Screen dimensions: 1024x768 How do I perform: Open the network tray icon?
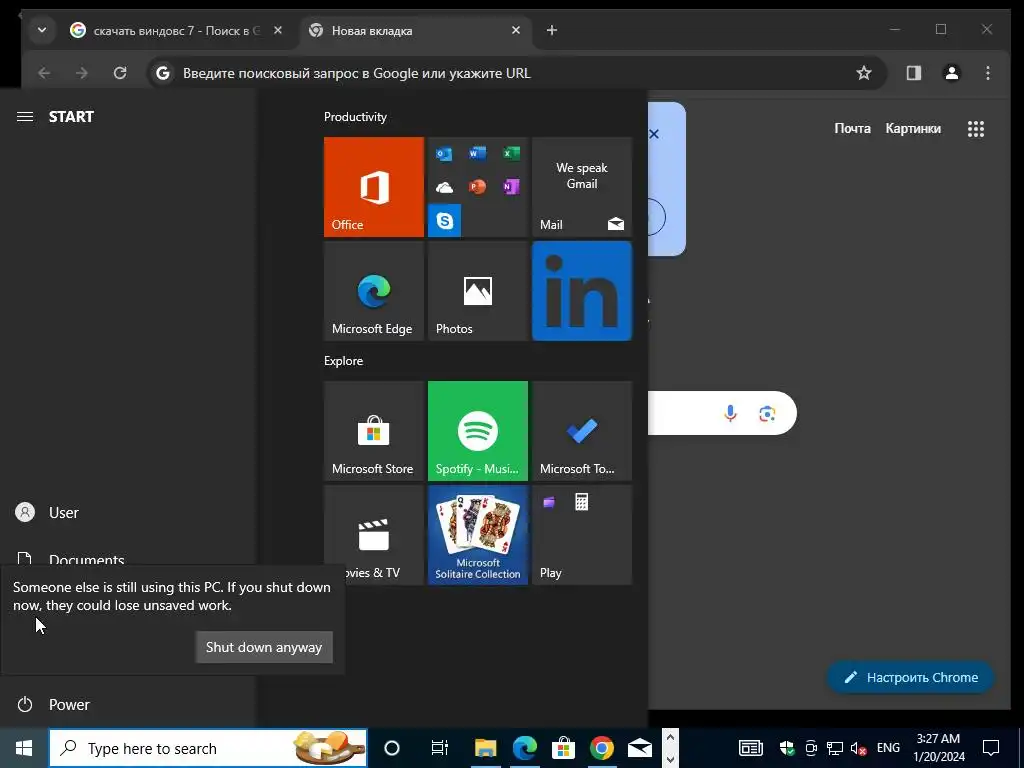pos(835,748)
